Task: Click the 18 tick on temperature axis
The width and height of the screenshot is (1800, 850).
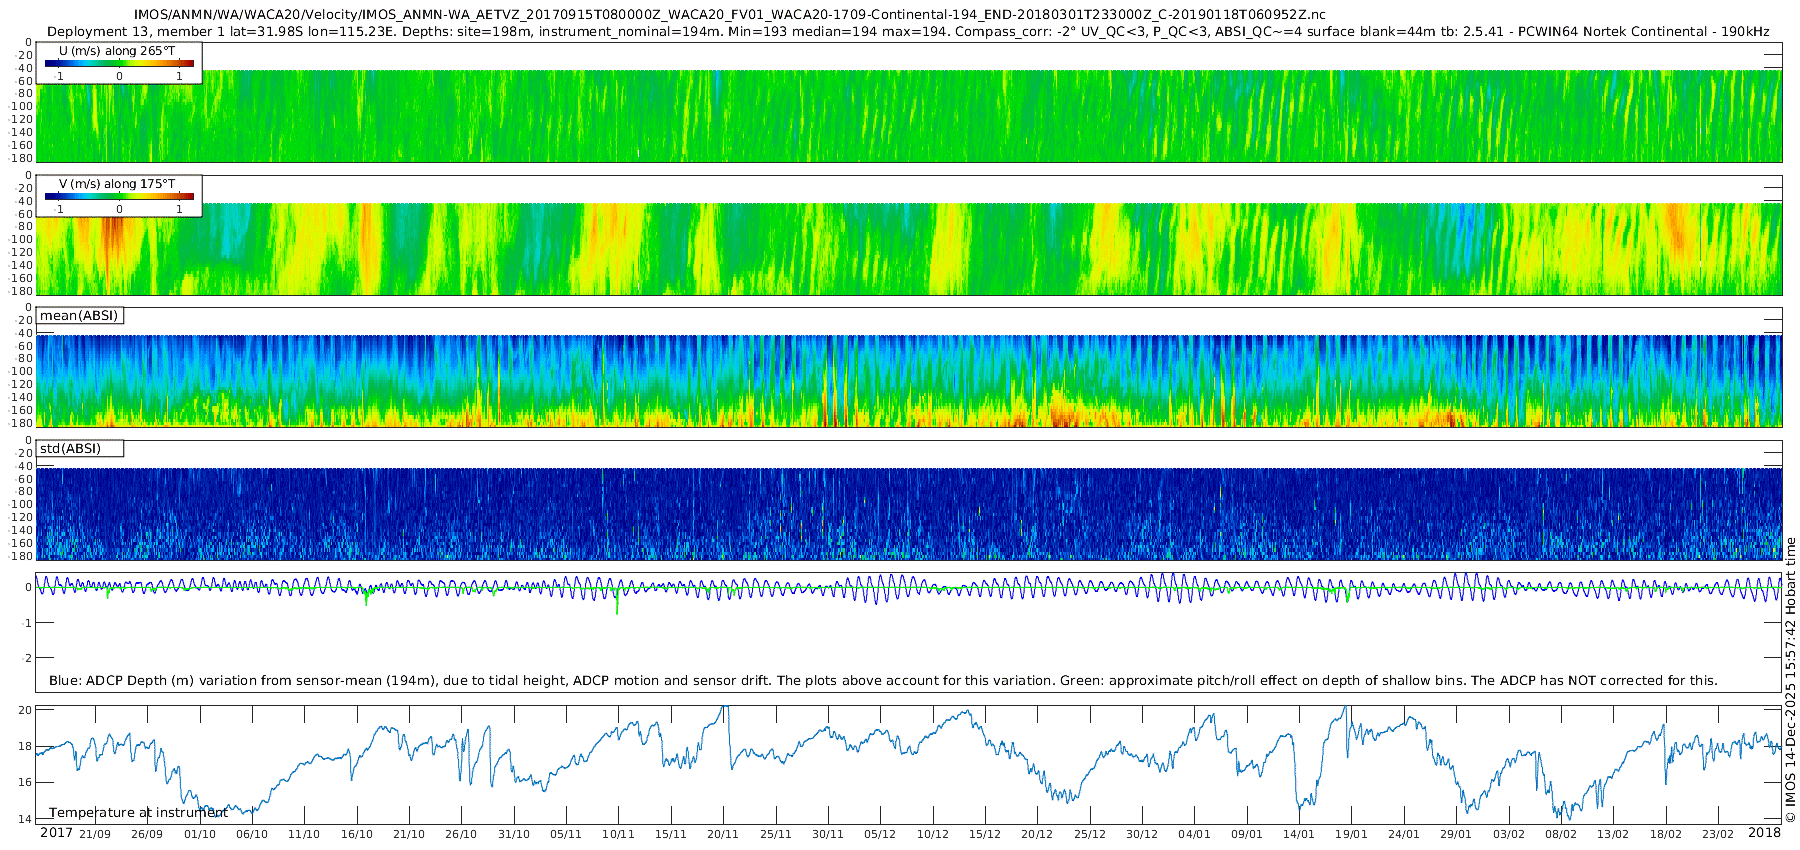Action: click(x=25, y=746)
